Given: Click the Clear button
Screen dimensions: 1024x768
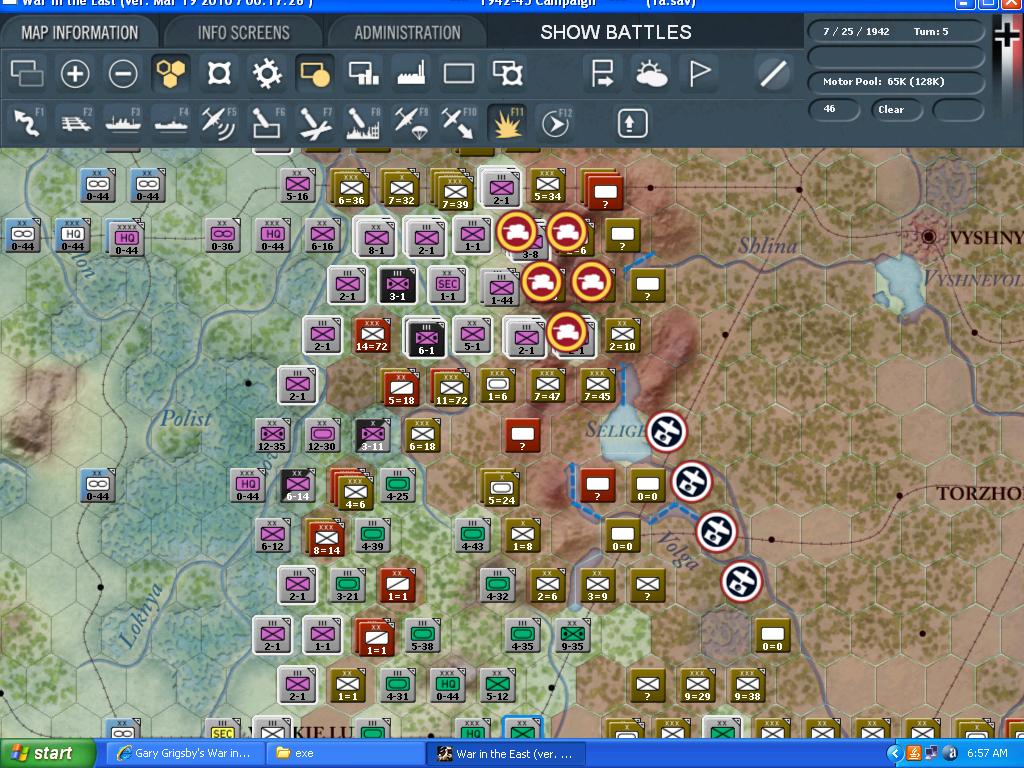Looking at the screenshot, I should (895, 109).
